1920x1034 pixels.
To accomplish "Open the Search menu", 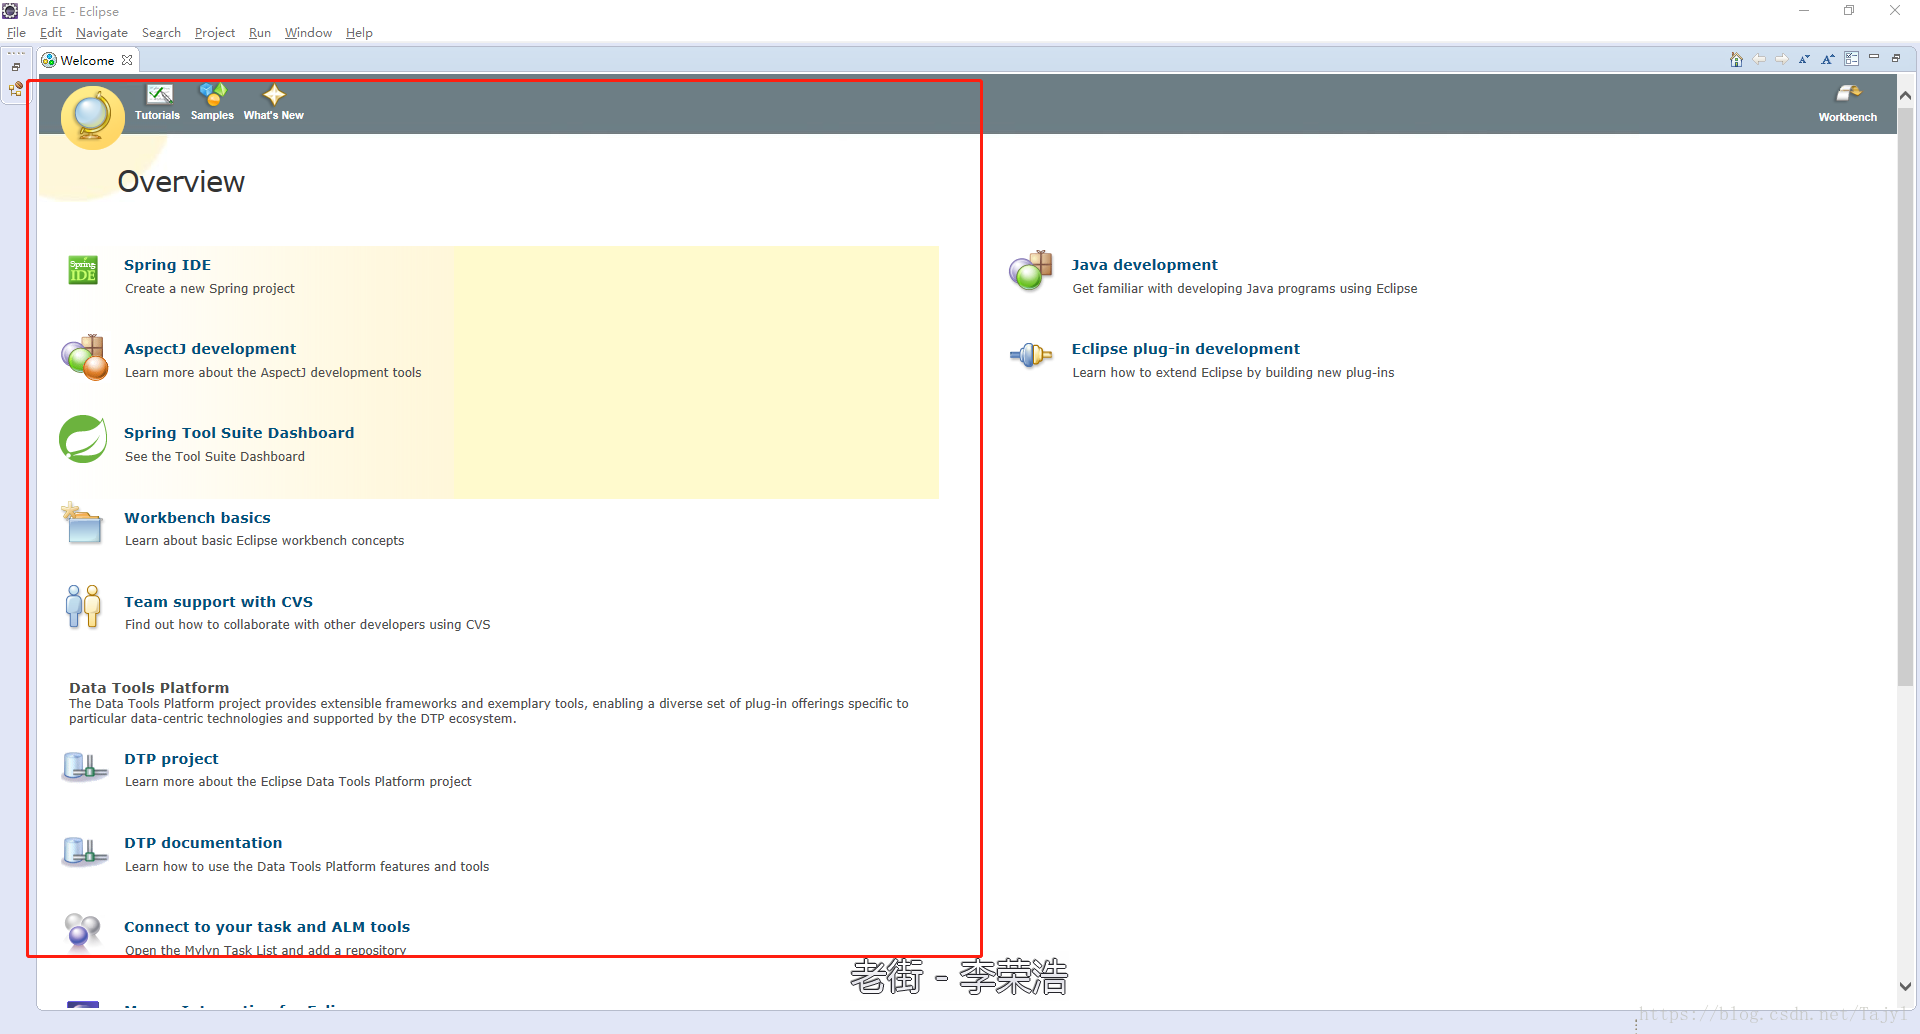I will pos(161,33).
